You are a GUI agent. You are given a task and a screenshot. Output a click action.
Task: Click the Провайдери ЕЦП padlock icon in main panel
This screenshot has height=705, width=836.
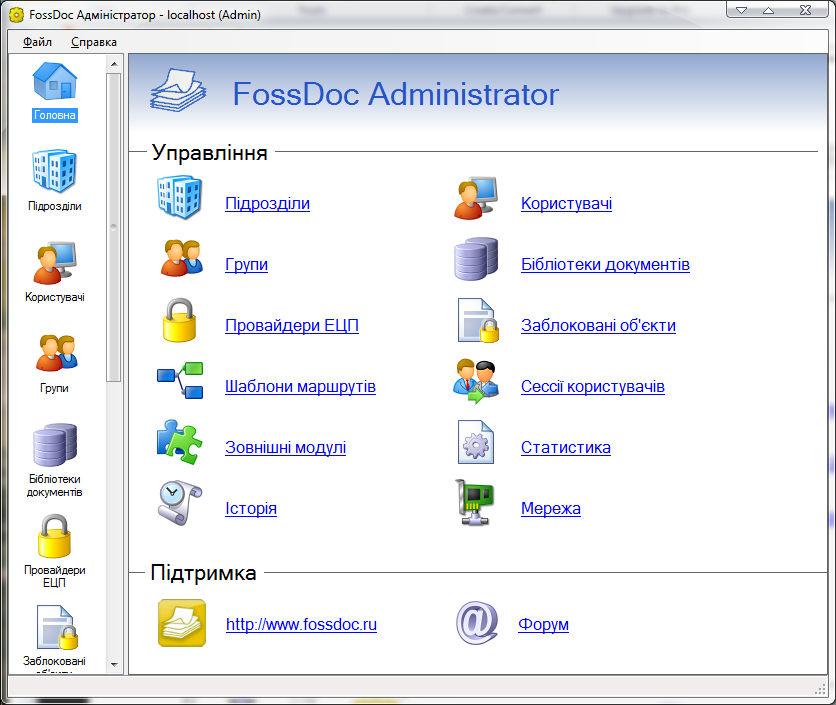point(179,320)
